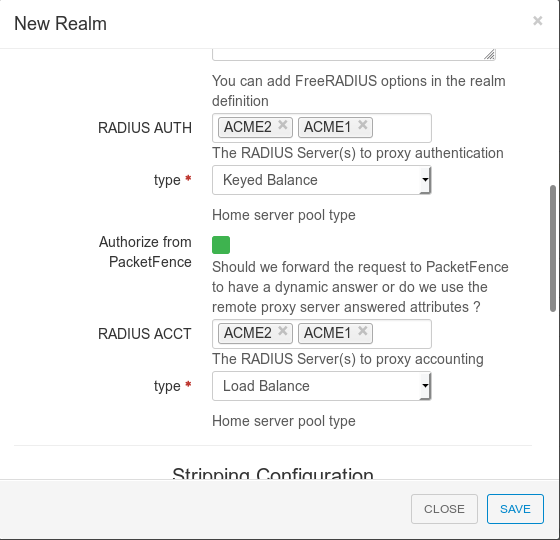Focus the RADIUS AUTH server input field
Screen dimensions: 560x540
click(402, 128)
